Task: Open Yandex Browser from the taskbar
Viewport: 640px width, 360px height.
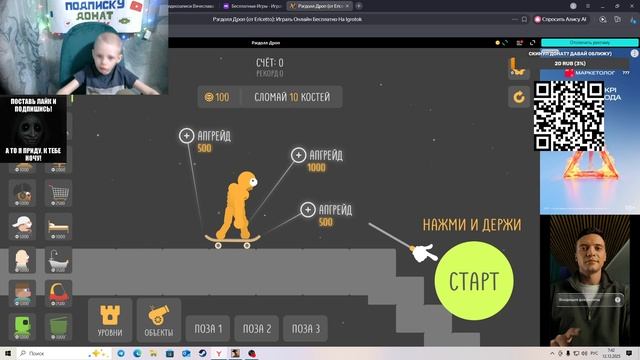Action: 219,353
